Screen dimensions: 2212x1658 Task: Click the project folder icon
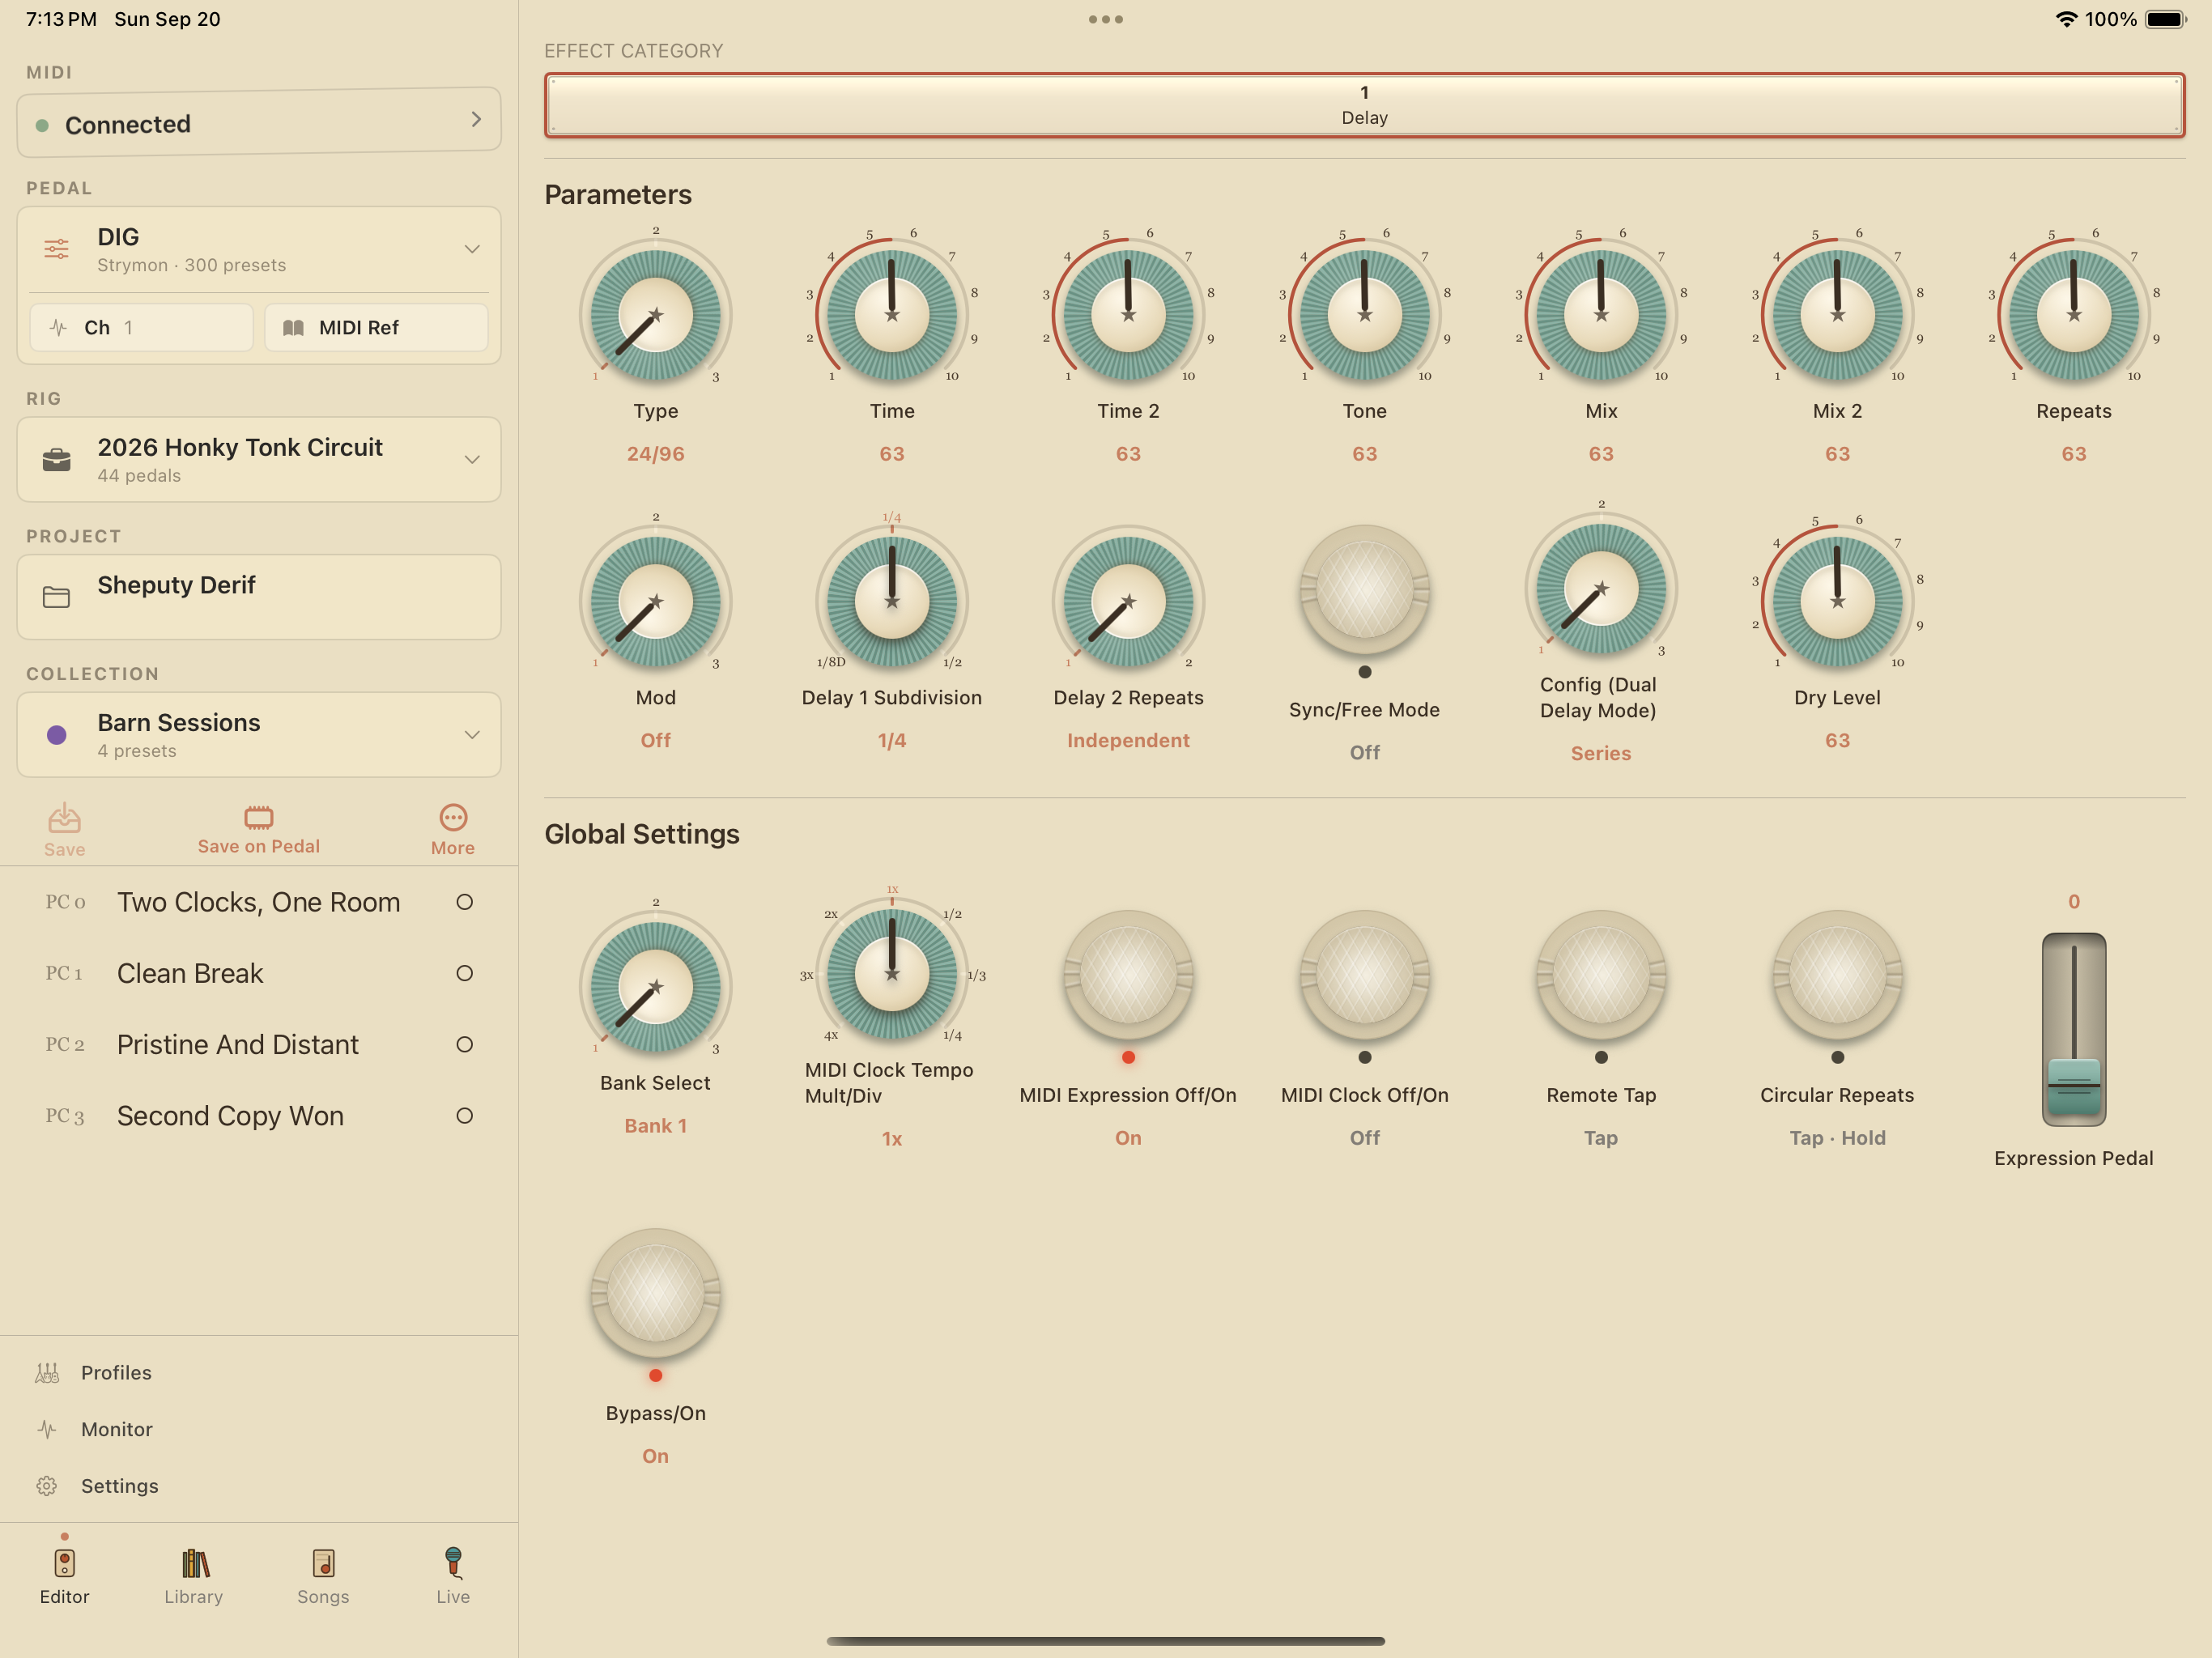point(57,597)
